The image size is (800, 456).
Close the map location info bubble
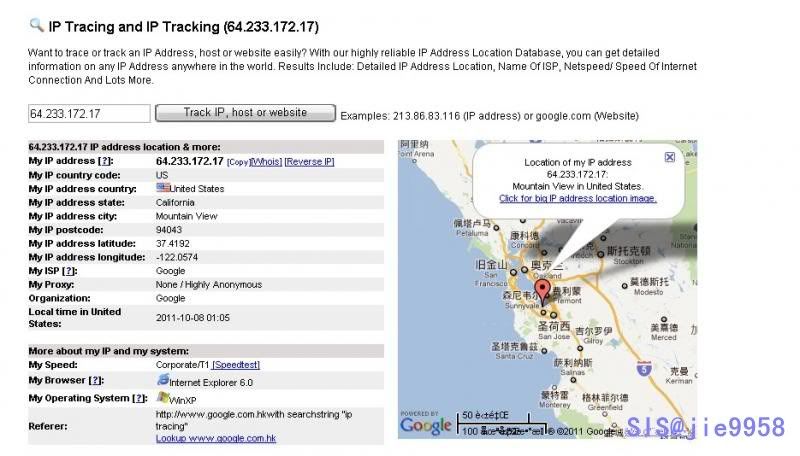click(x=670, y=157)
